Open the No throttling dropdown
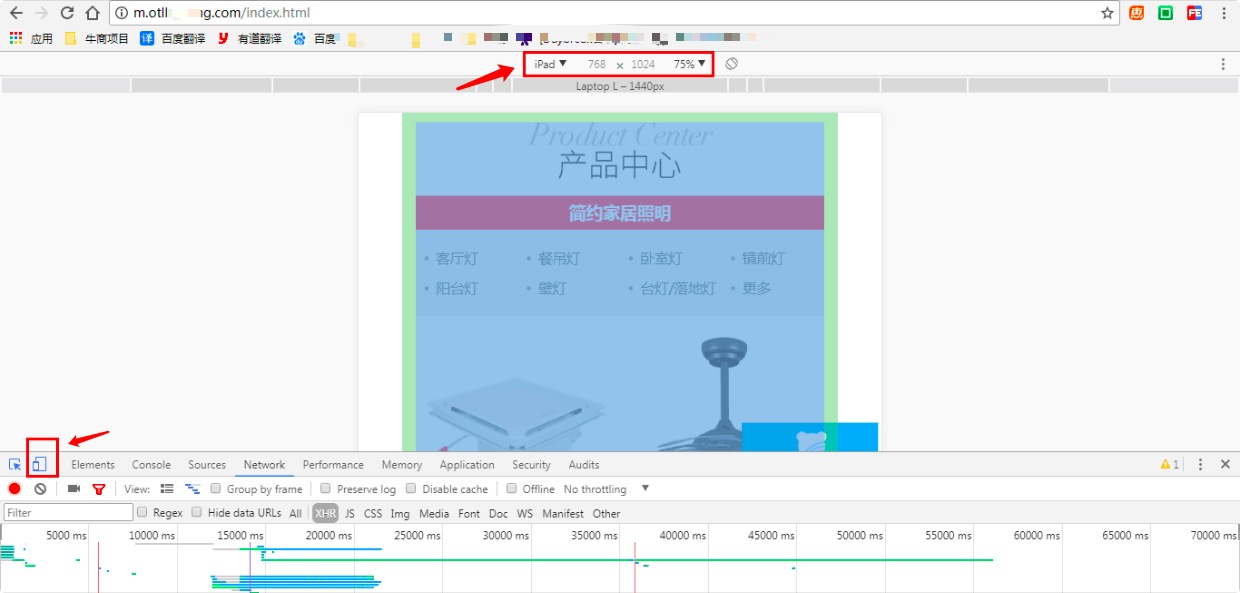Screen dimensions: 1240x593 point(606,489)
